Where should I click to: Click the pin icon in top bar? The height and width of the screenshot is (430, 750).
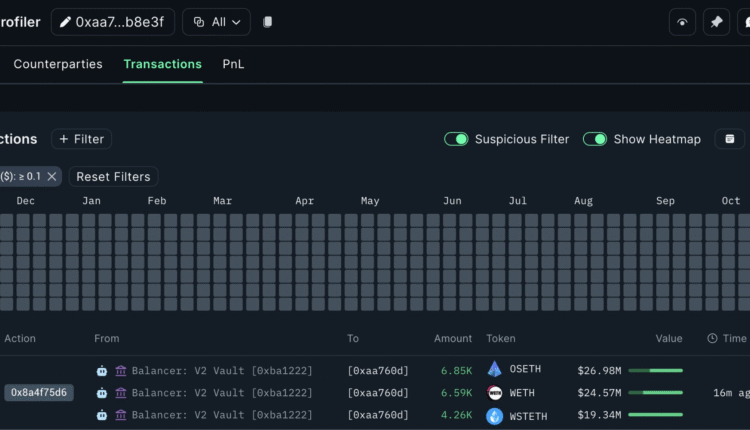pyautogui.click(x=715, y=22)
